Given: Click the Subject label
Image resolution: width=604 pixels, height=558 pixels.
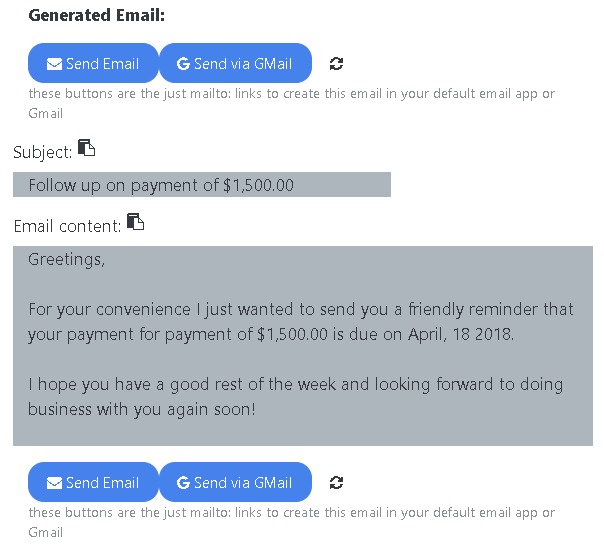Looking at the screenshot, I should click(x=42, y=152).
